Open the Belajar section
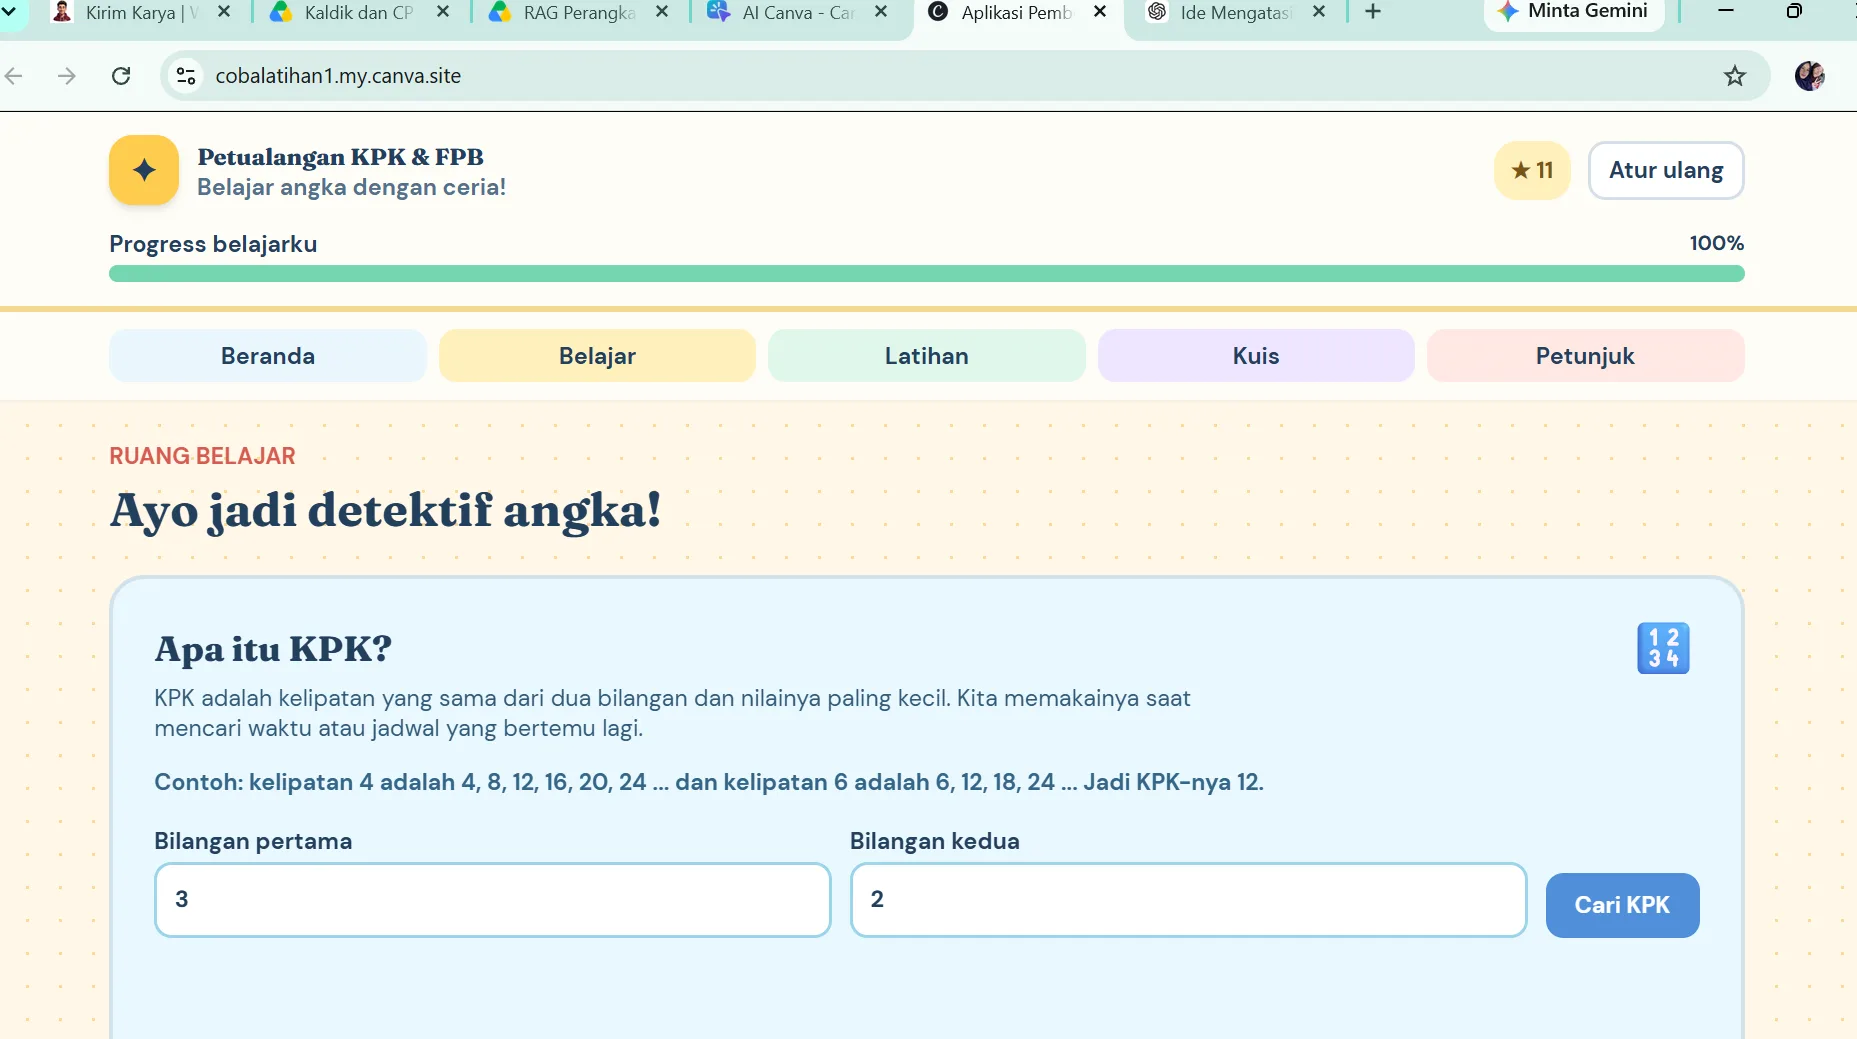 (x=597, y=356)
